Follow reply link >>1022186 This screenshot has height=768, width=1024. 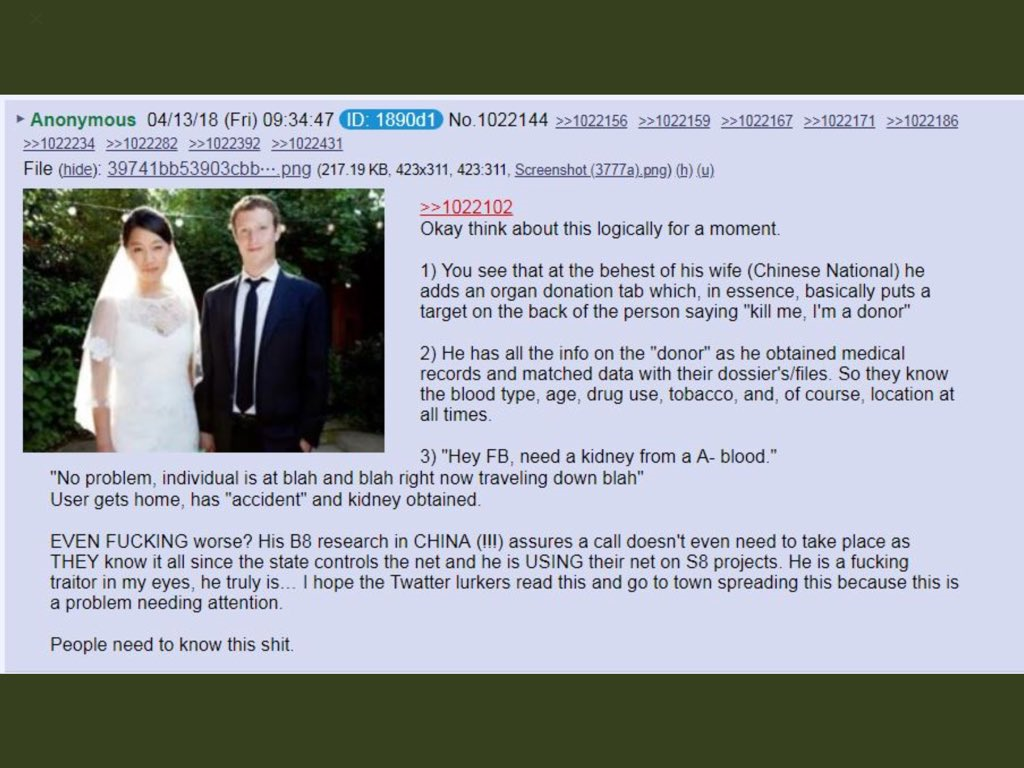922,121
